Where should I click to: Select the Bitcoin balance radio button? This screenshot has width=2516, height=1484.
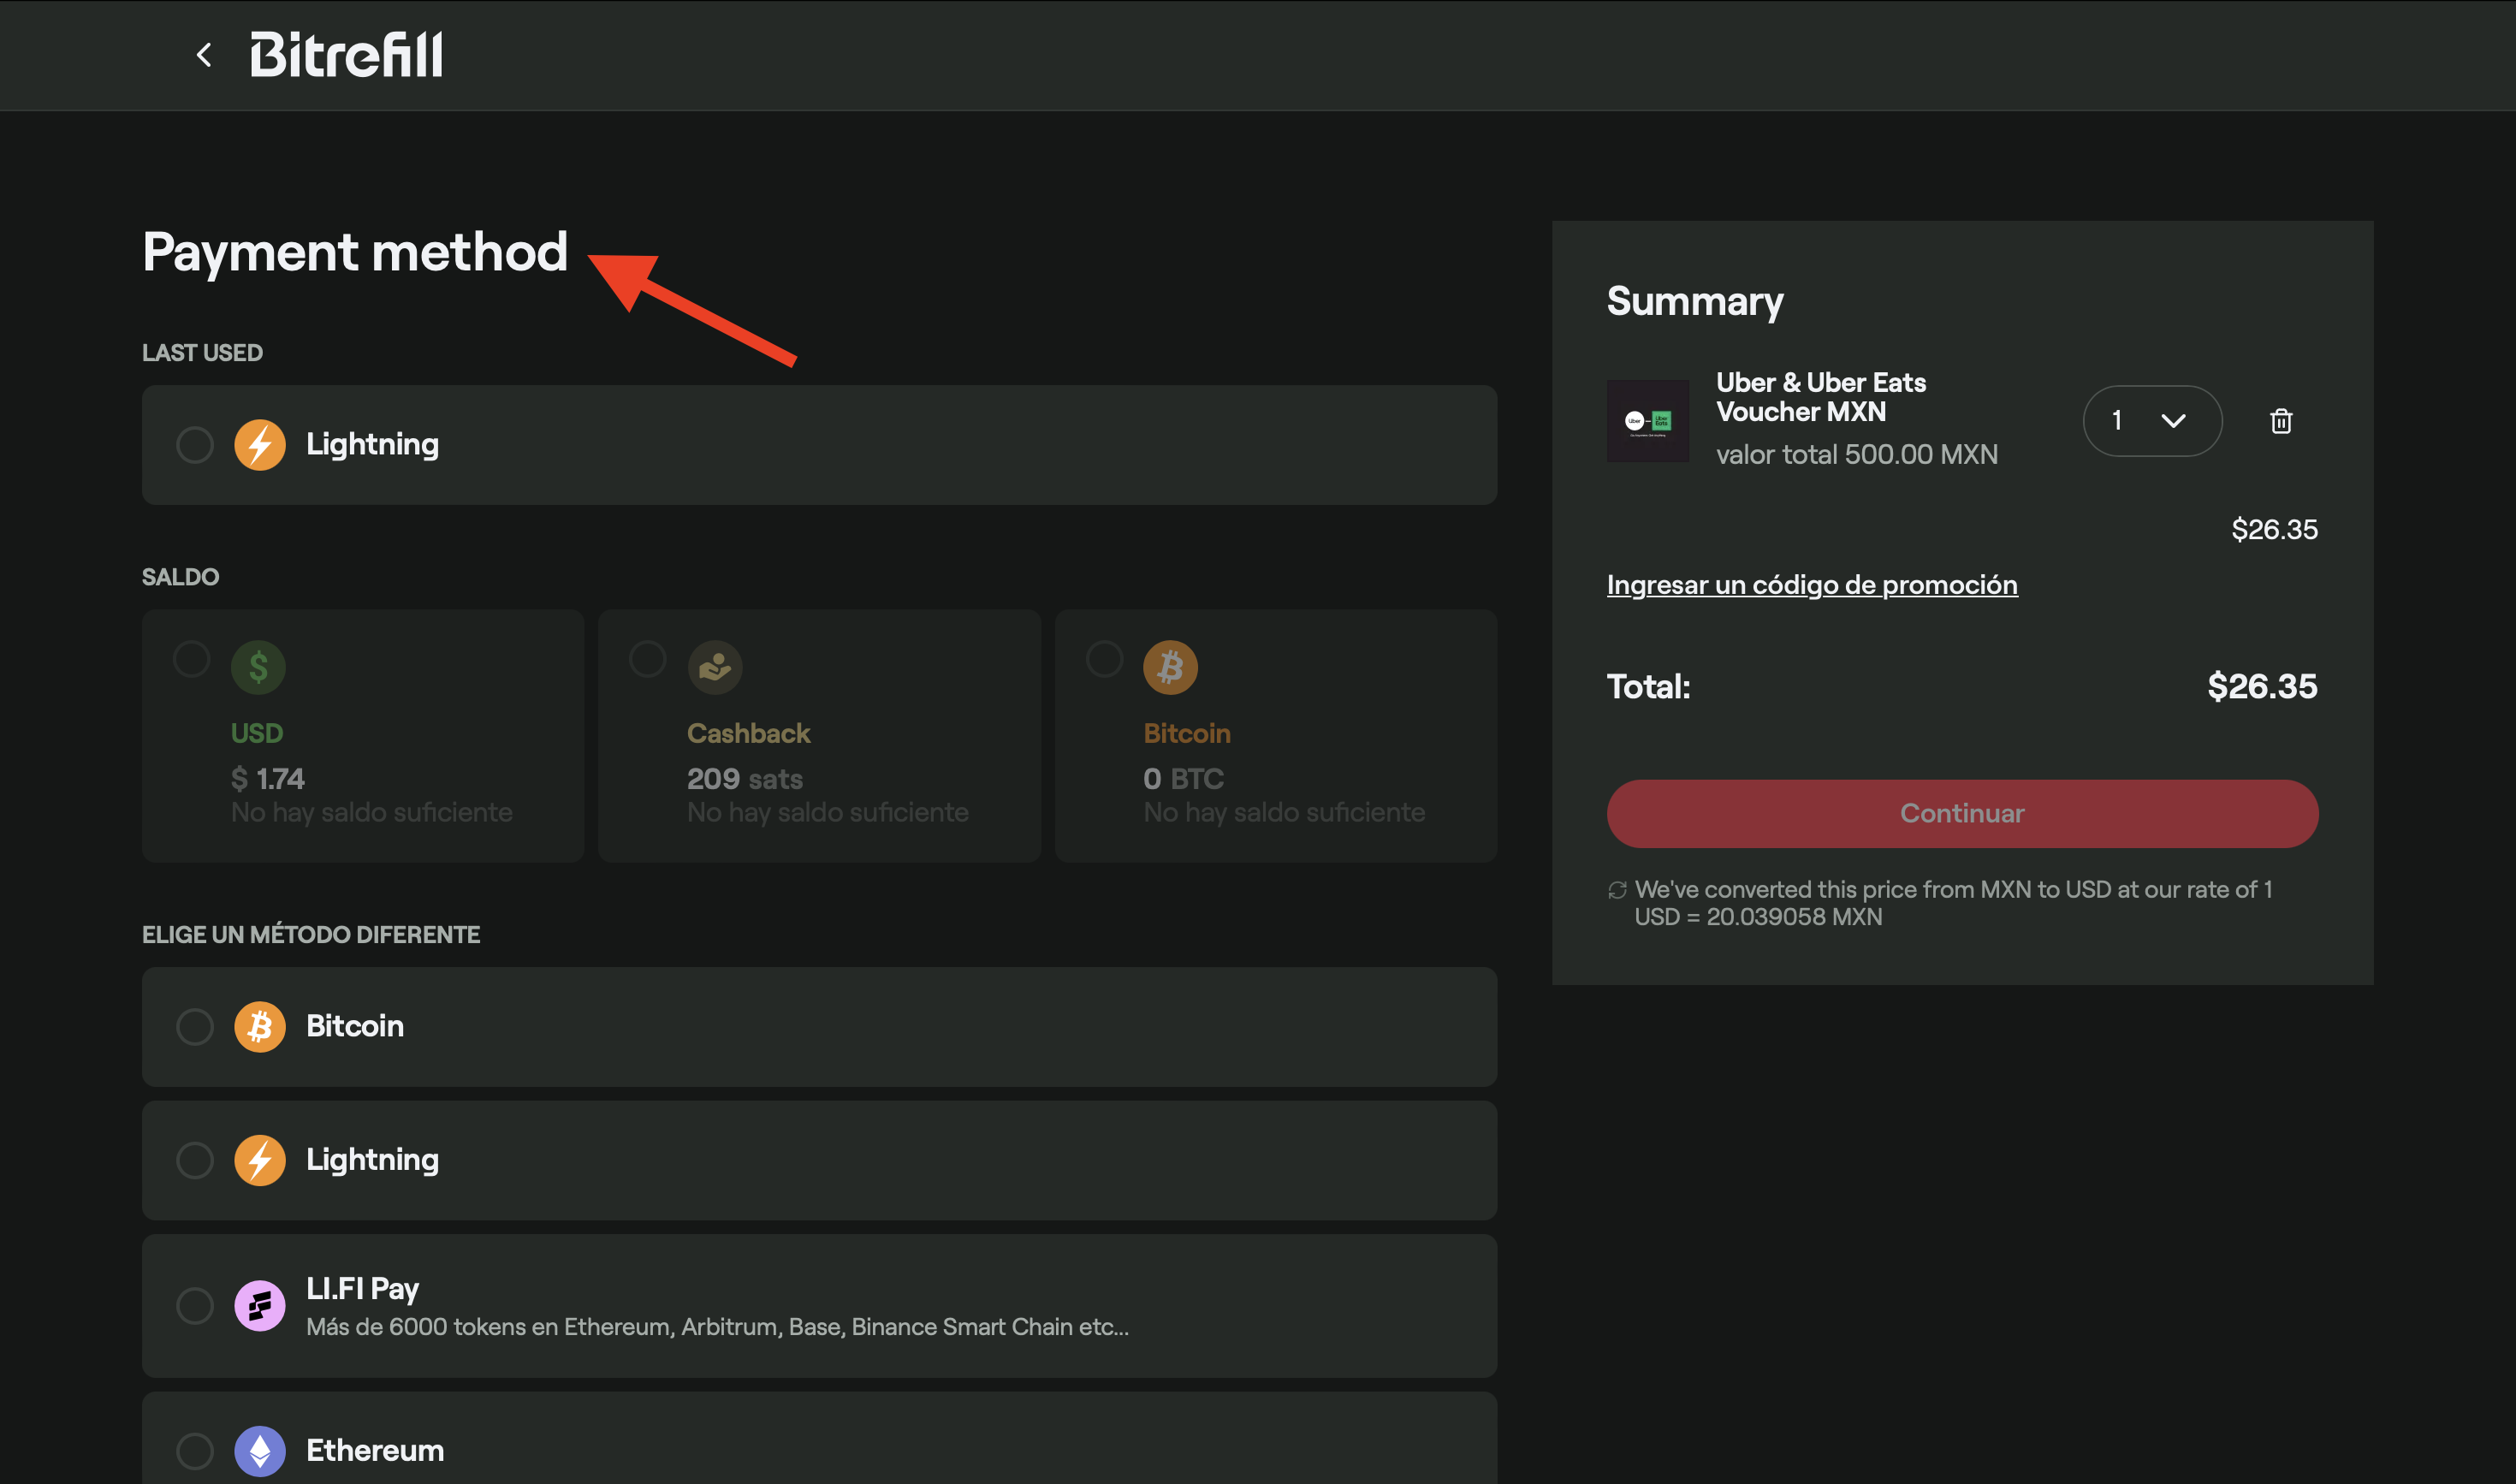(x=1104, y=659)
